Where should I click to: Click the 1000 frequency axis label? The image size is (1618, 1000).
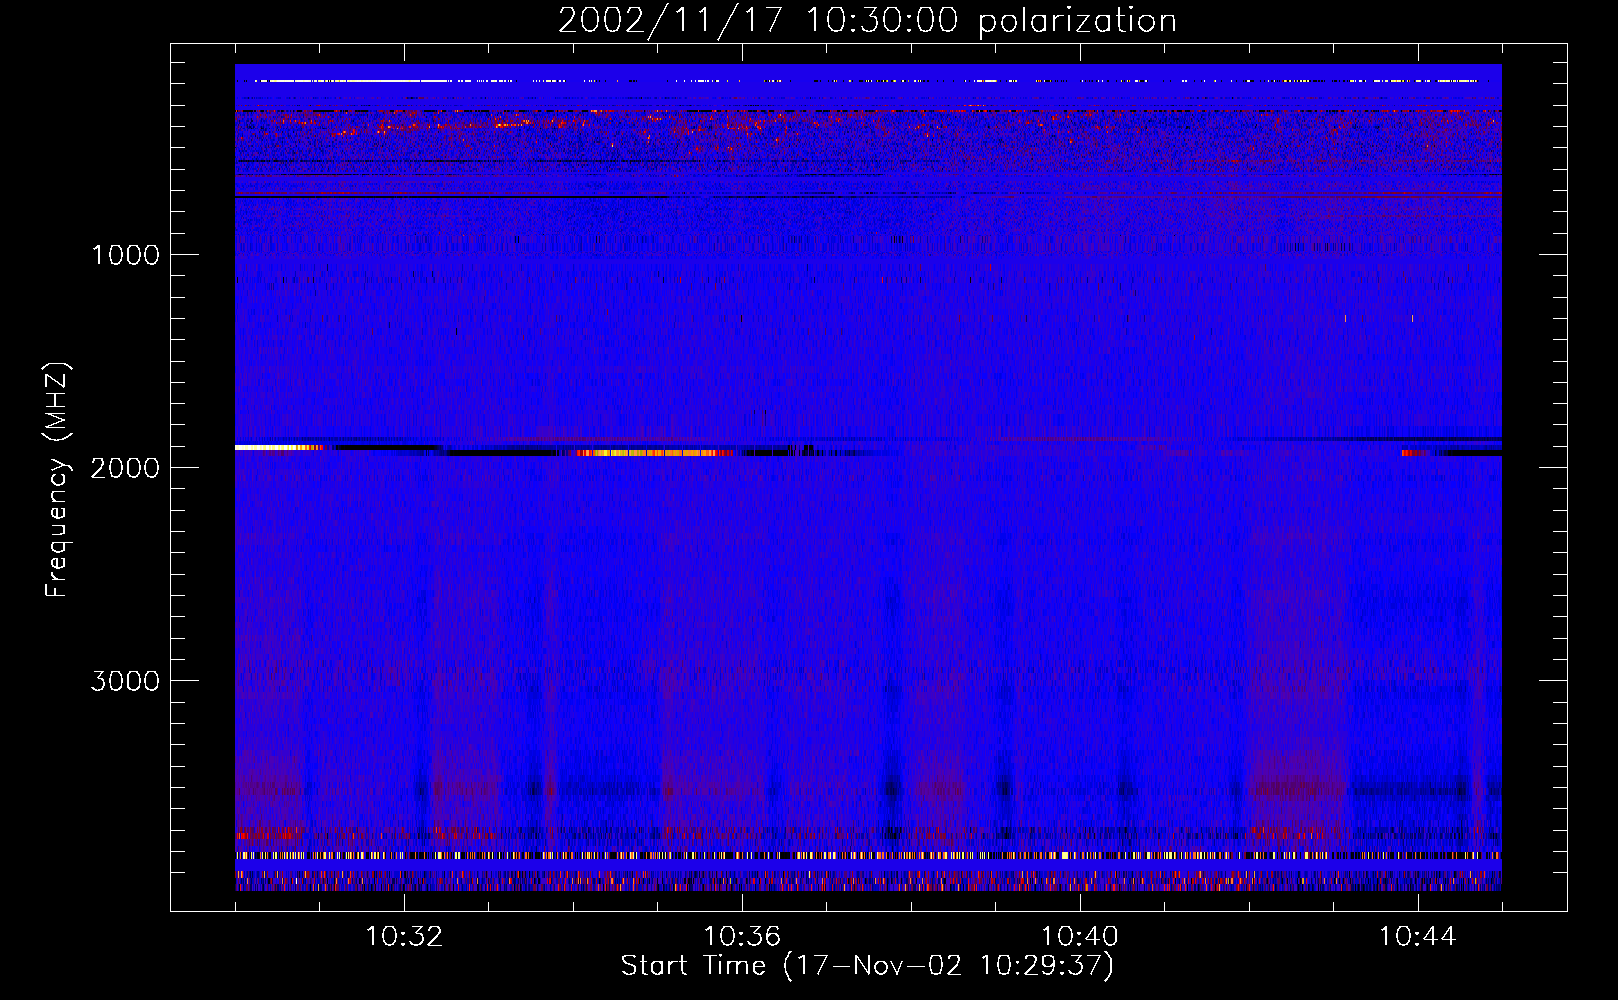pyautogui.click(x=125, y=255)
